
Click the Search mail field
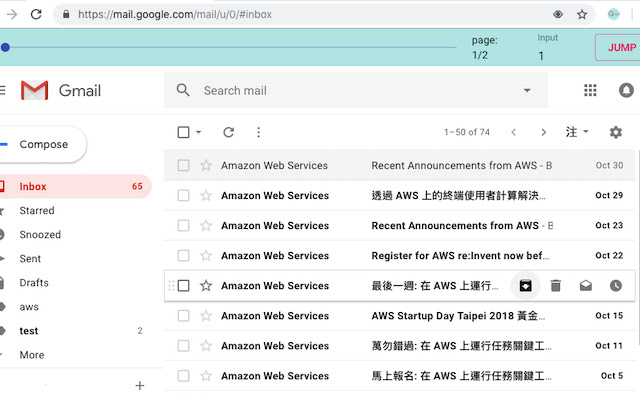pos(356,90)
